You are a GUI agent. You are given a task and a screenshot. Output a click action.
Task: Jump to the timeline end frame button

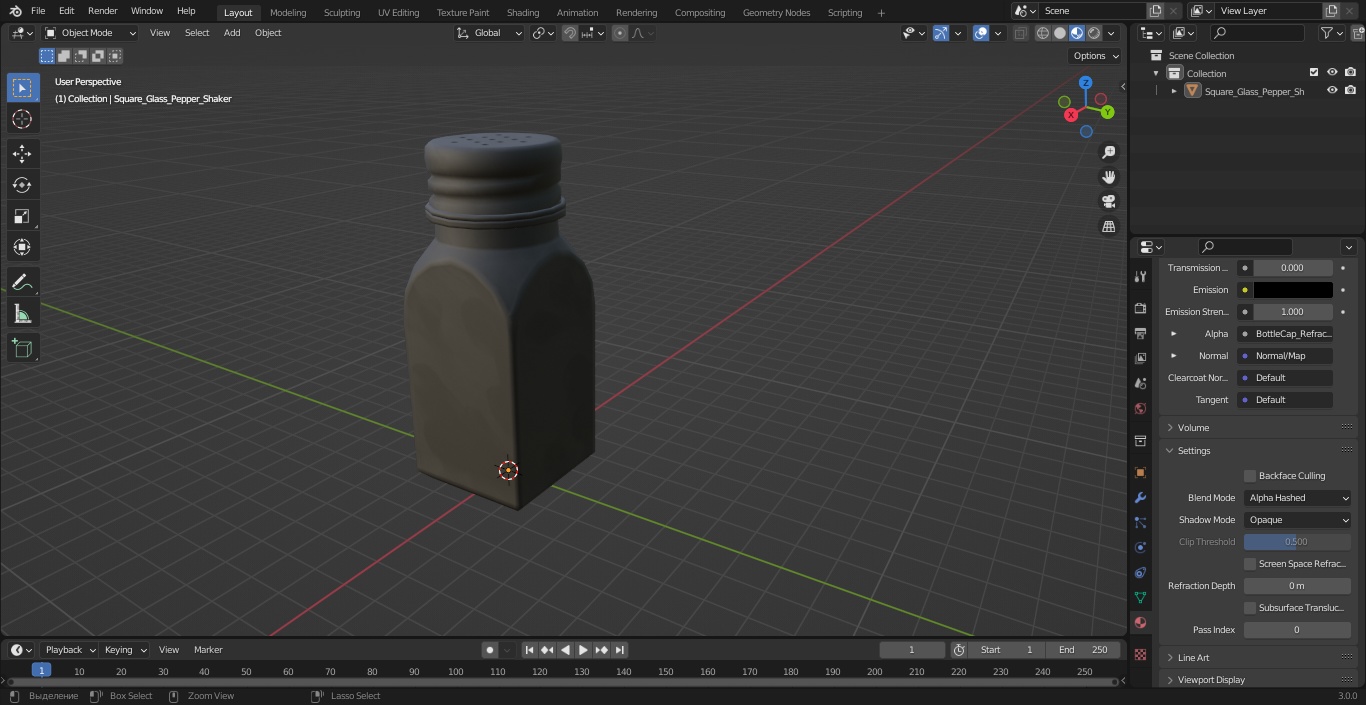tap(620, 650)
